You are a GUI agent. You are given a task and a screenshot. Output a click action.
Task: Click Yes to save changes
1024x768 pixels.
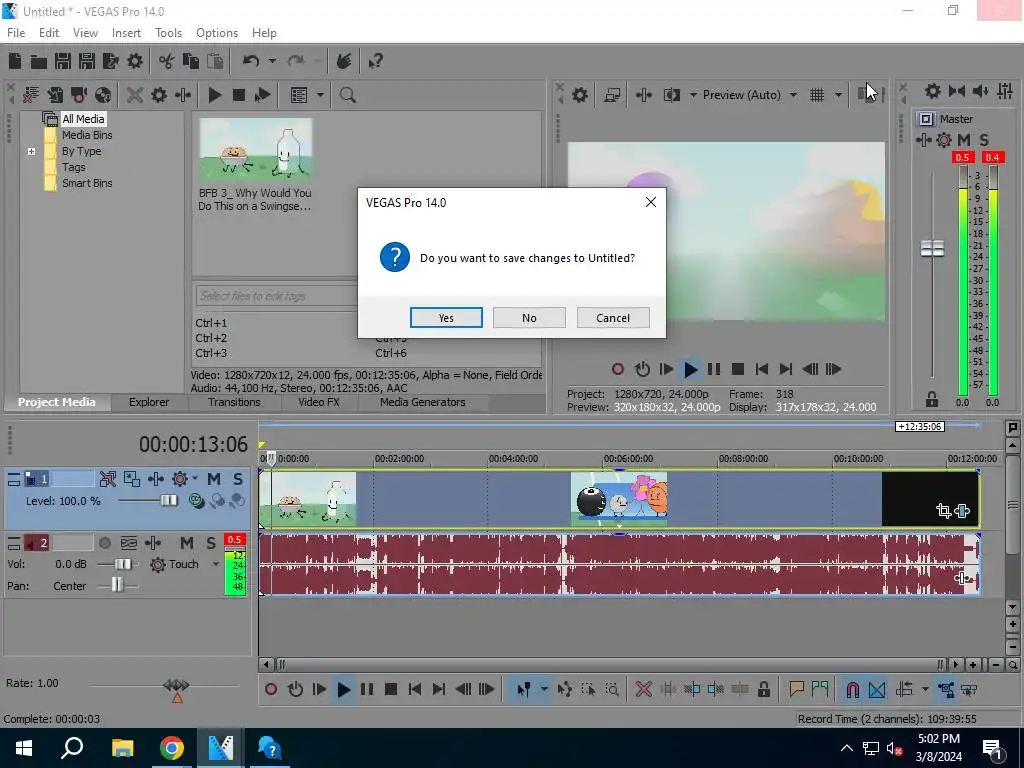coord(446,318)
